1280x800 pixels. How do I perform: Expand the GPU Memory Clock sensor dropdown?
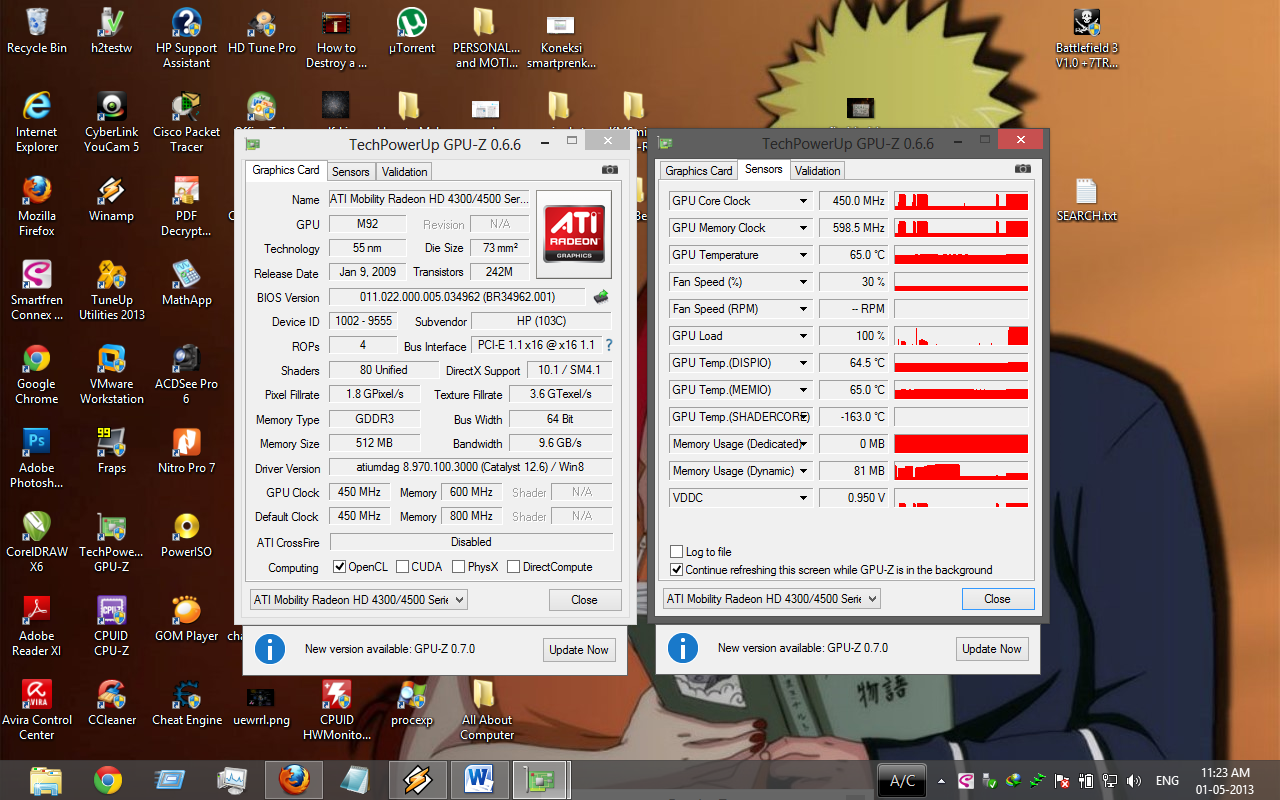(802, 228)
